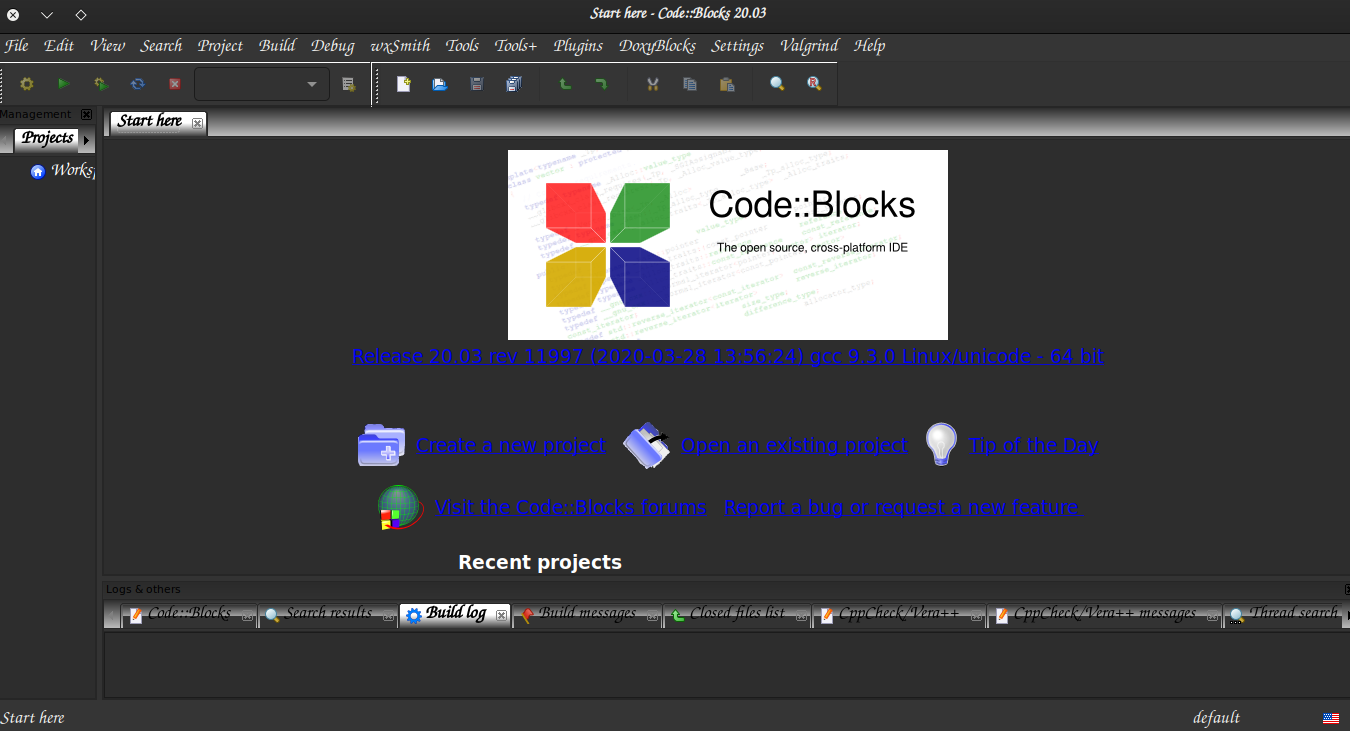Click the blue Rebuild icon

click(x=138, y=85)
